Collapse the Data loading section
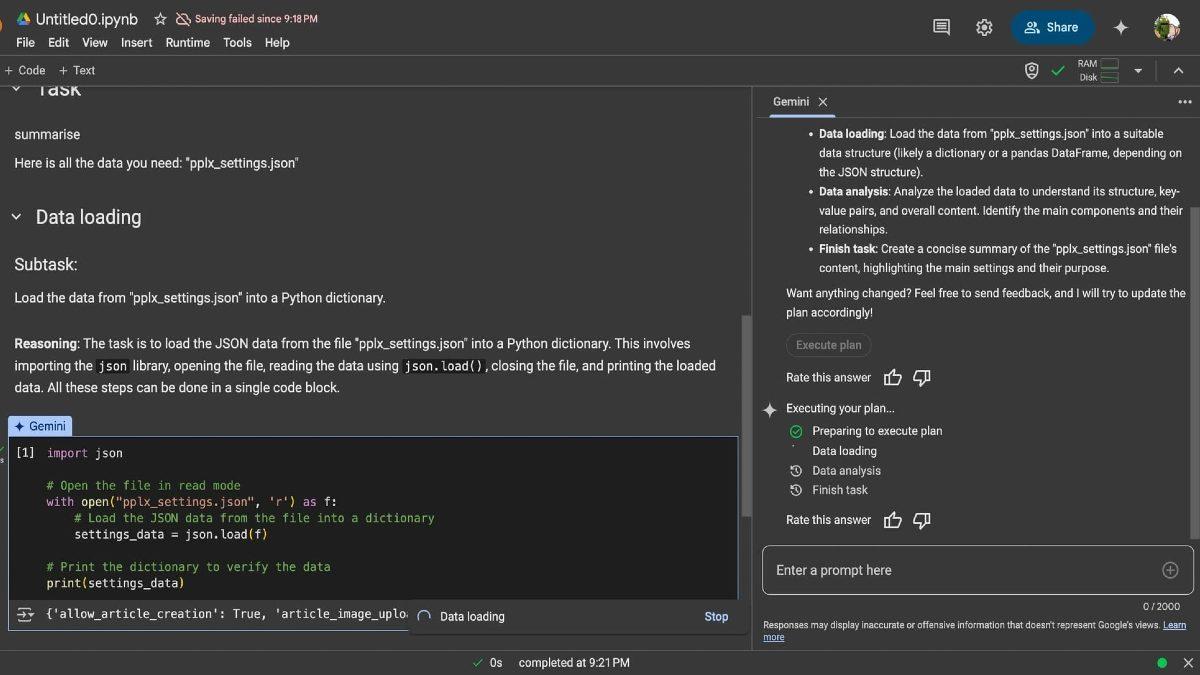This screenshot has width=1200, height=675. tap(16, 217)
